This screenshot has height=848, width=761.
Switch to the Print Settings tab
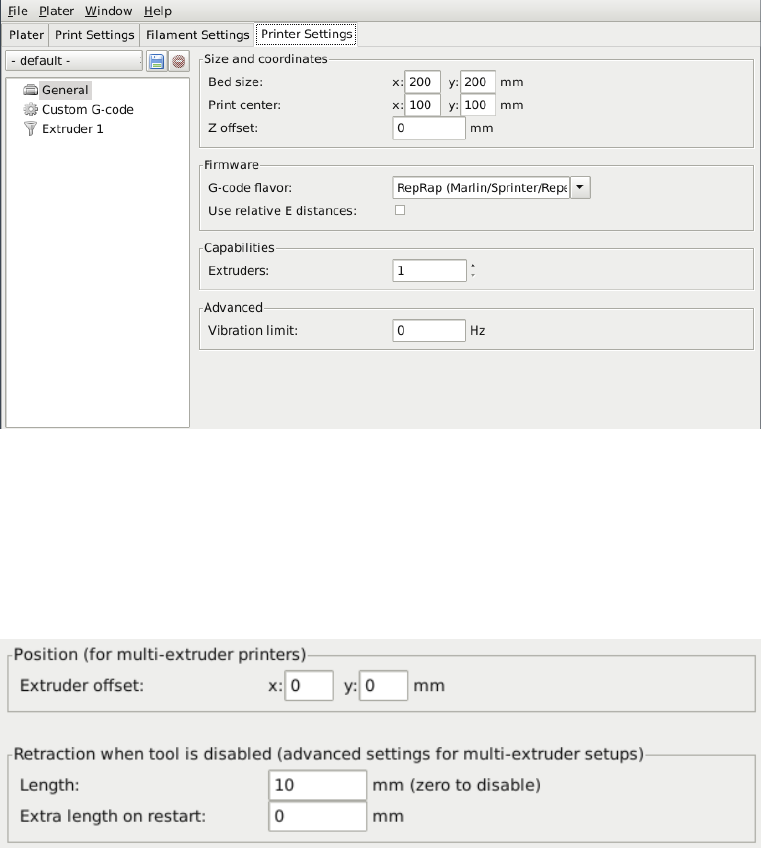(95, 35)
